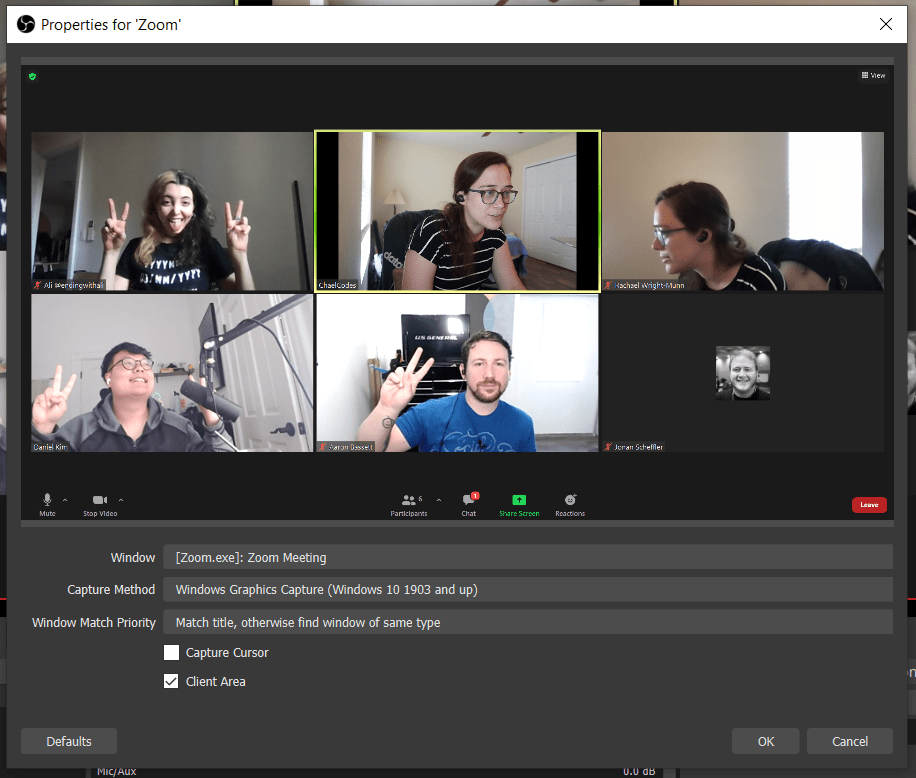Click the Stop Video camera icon

[100, 500]
